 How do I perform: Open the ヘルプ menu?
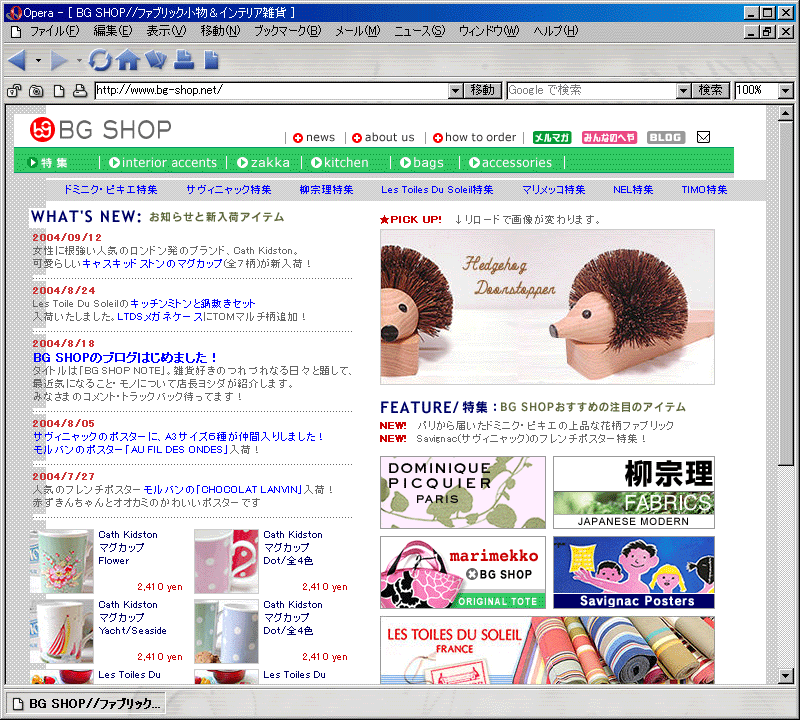(556, 31)
